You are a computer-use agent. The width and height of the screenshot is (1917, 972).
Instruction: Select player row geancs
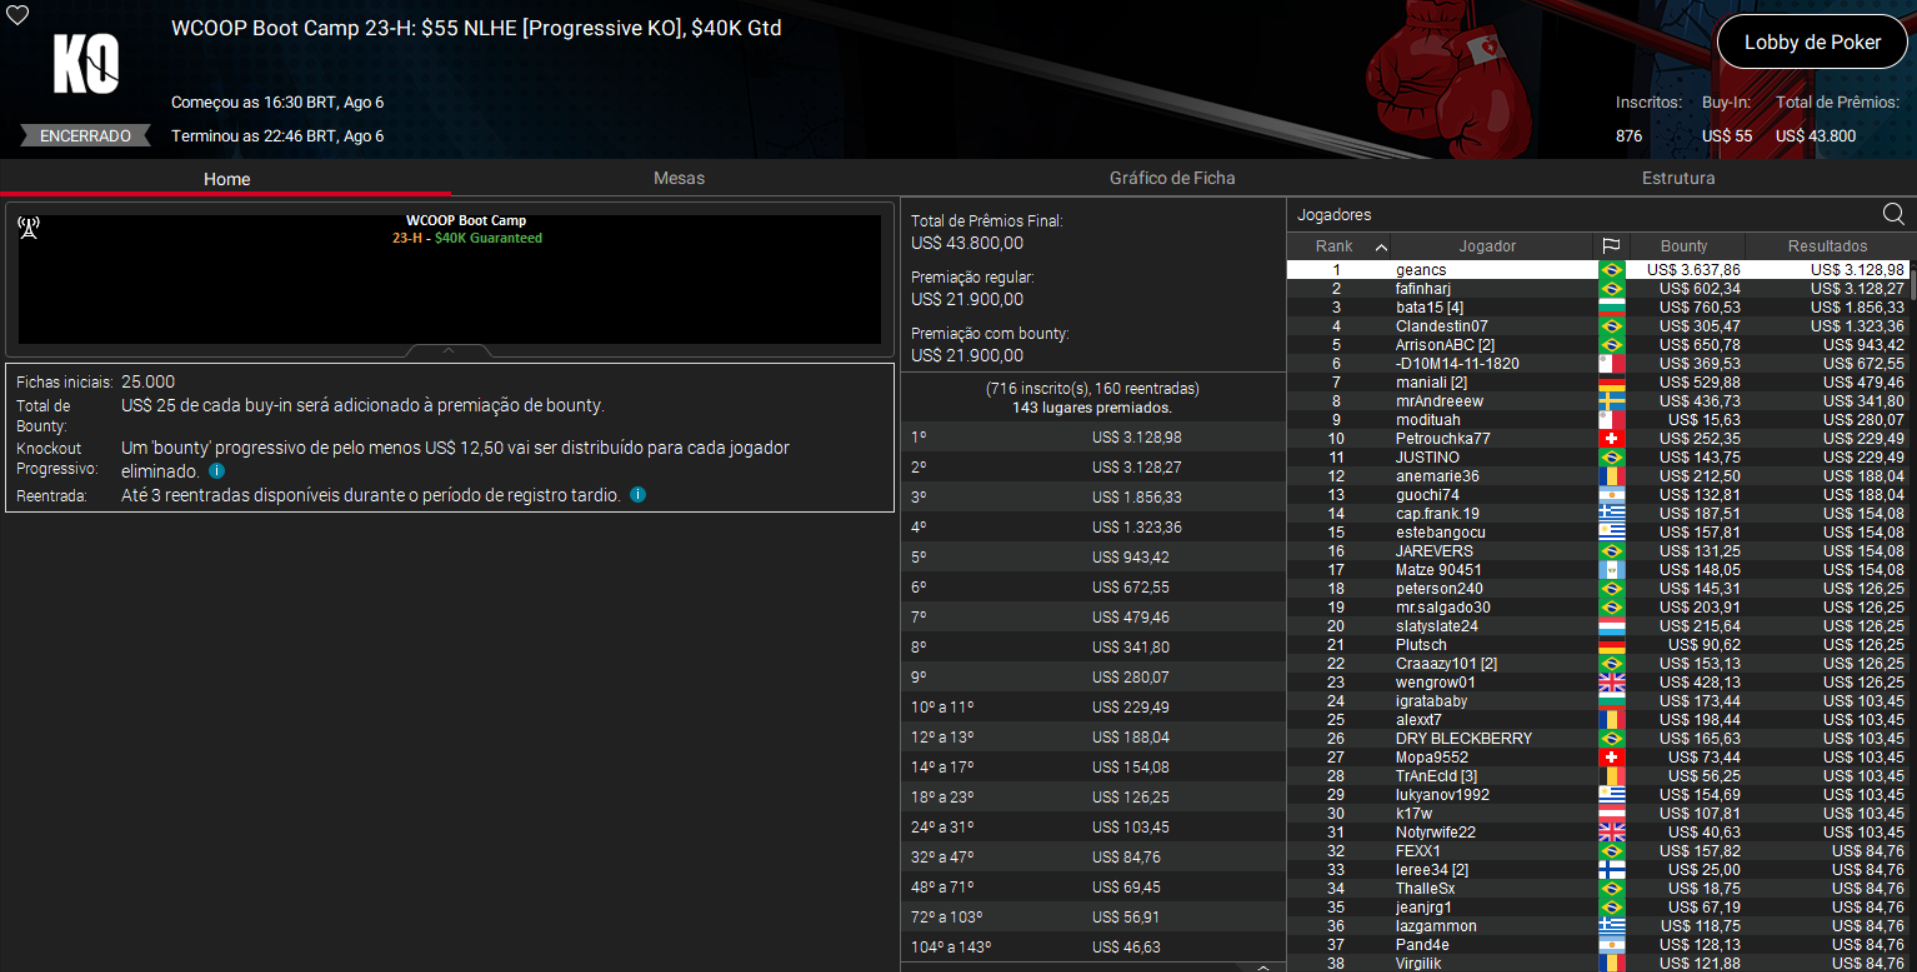coord(1598,270)
